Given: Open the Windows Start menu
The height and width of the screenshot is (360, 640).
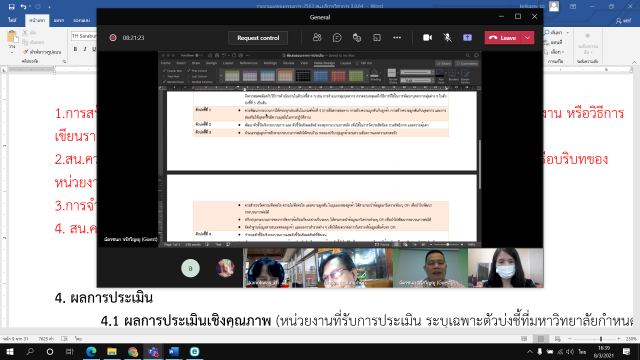Looking at the screenshot, I should (x=10, y=351).
